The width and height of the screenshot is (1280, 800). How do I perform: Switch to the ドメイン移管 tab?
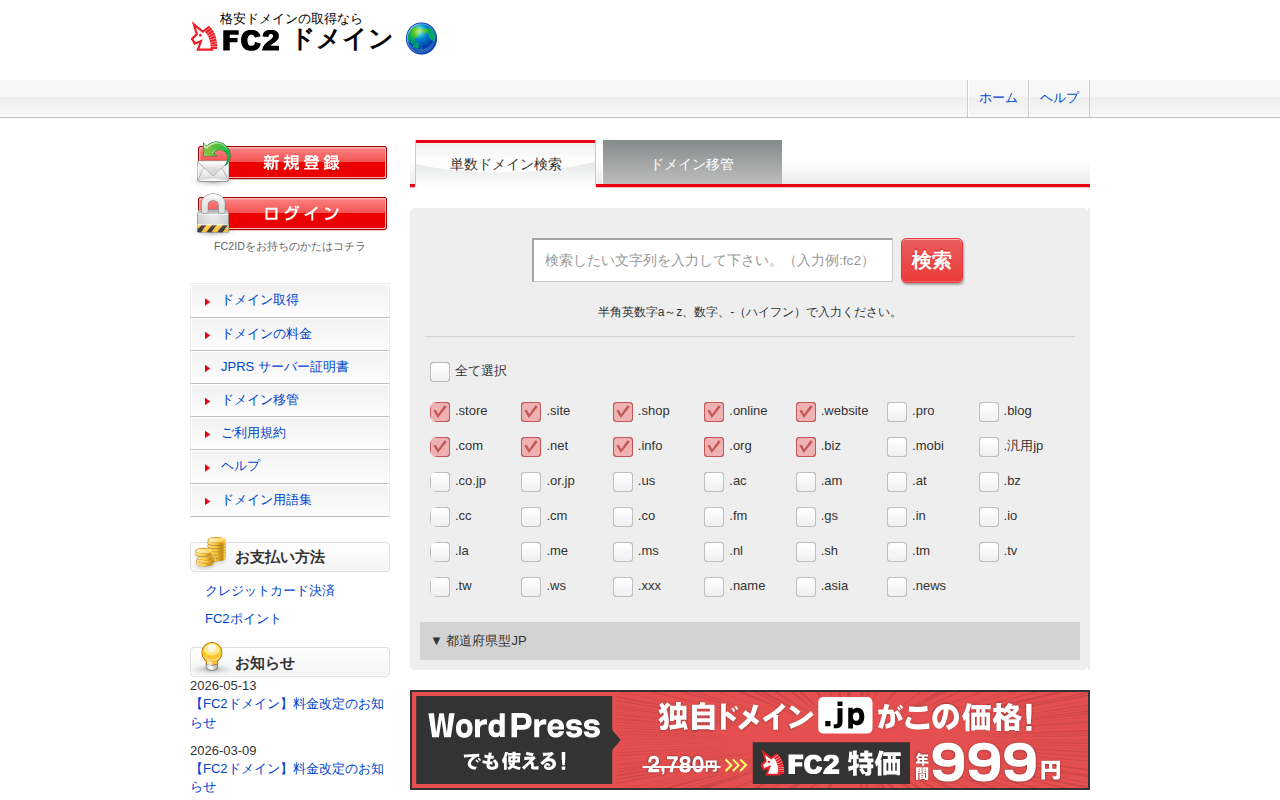(692, 163)
